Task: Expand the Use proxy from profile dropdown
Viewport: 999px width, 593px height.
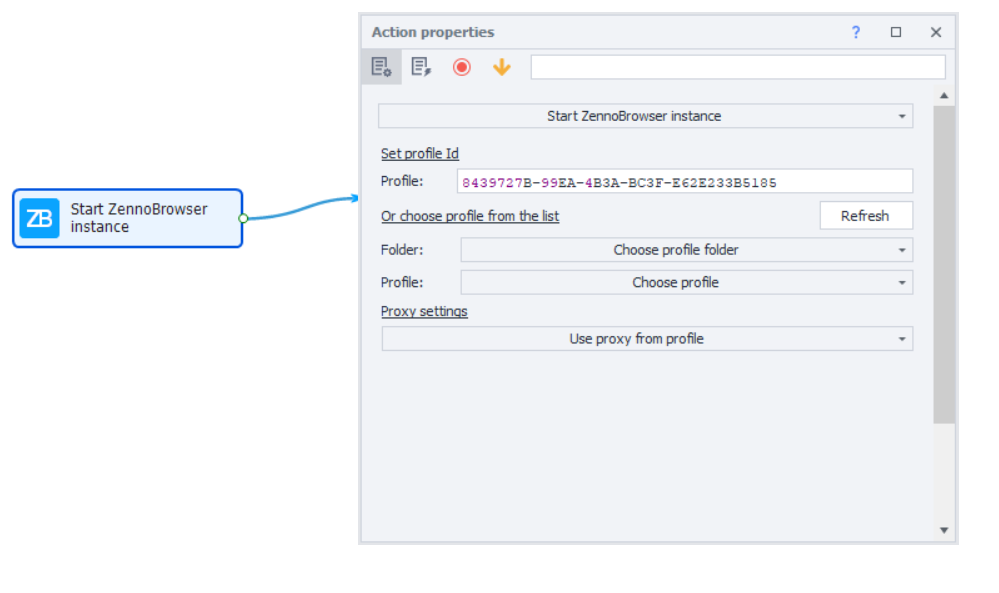Action: click(x=647, y=339)
